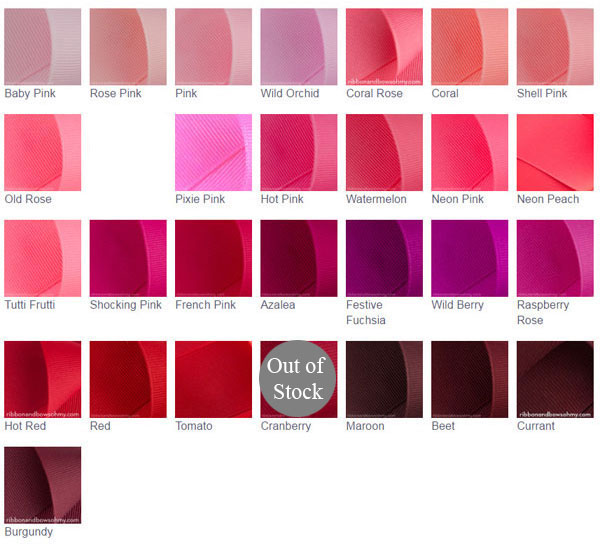Open the Tomato ribbon thumbnail

[x=213, y=379]
